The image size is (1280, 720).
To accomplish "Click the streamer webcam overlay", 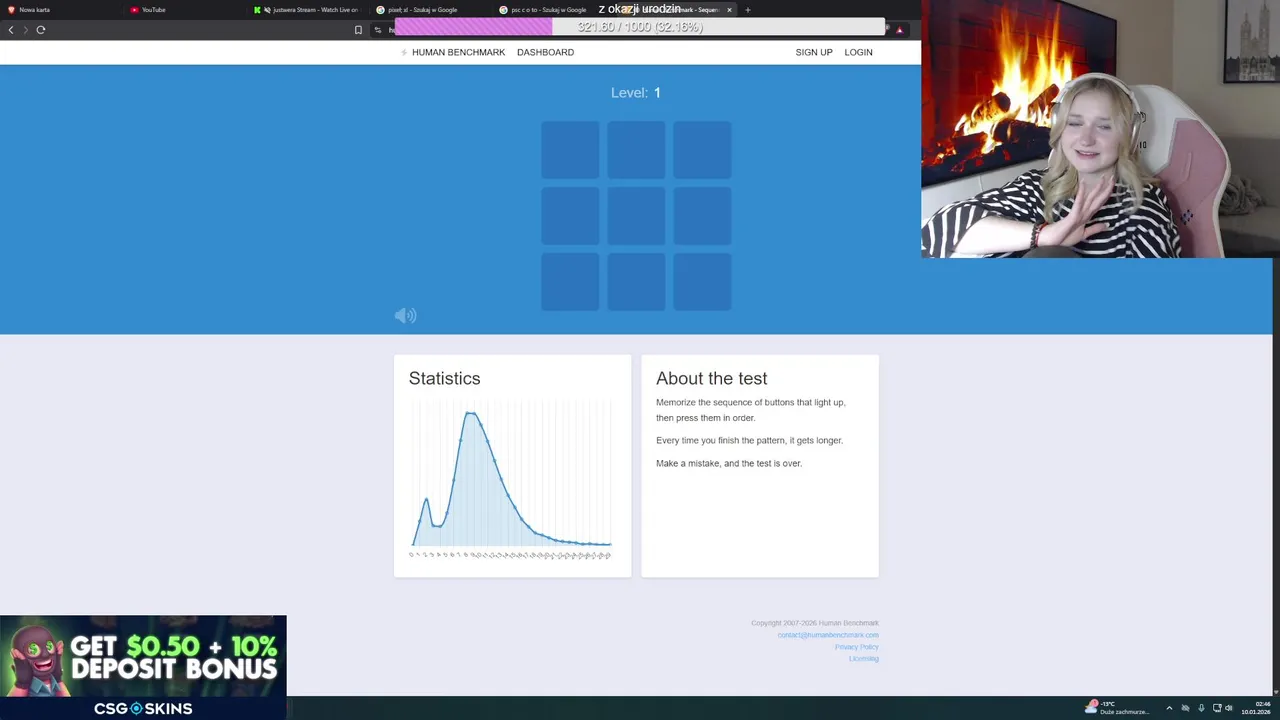I will (1100, 129).
